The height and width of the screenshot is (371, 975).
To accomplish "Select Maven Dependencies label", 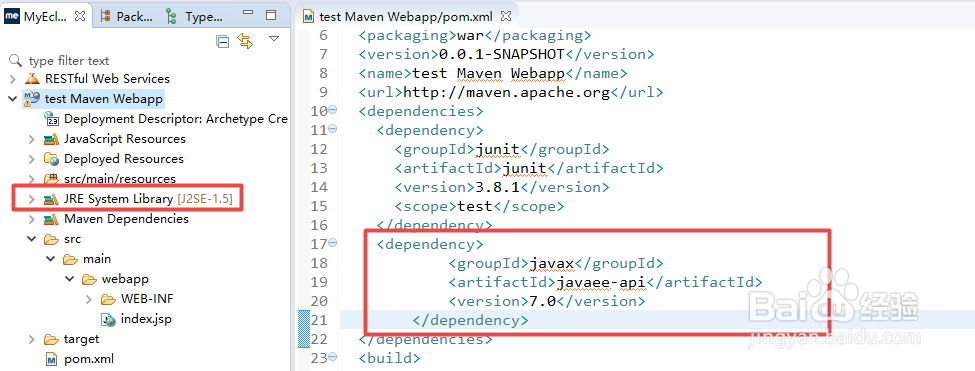I will [x=126, y=219].
